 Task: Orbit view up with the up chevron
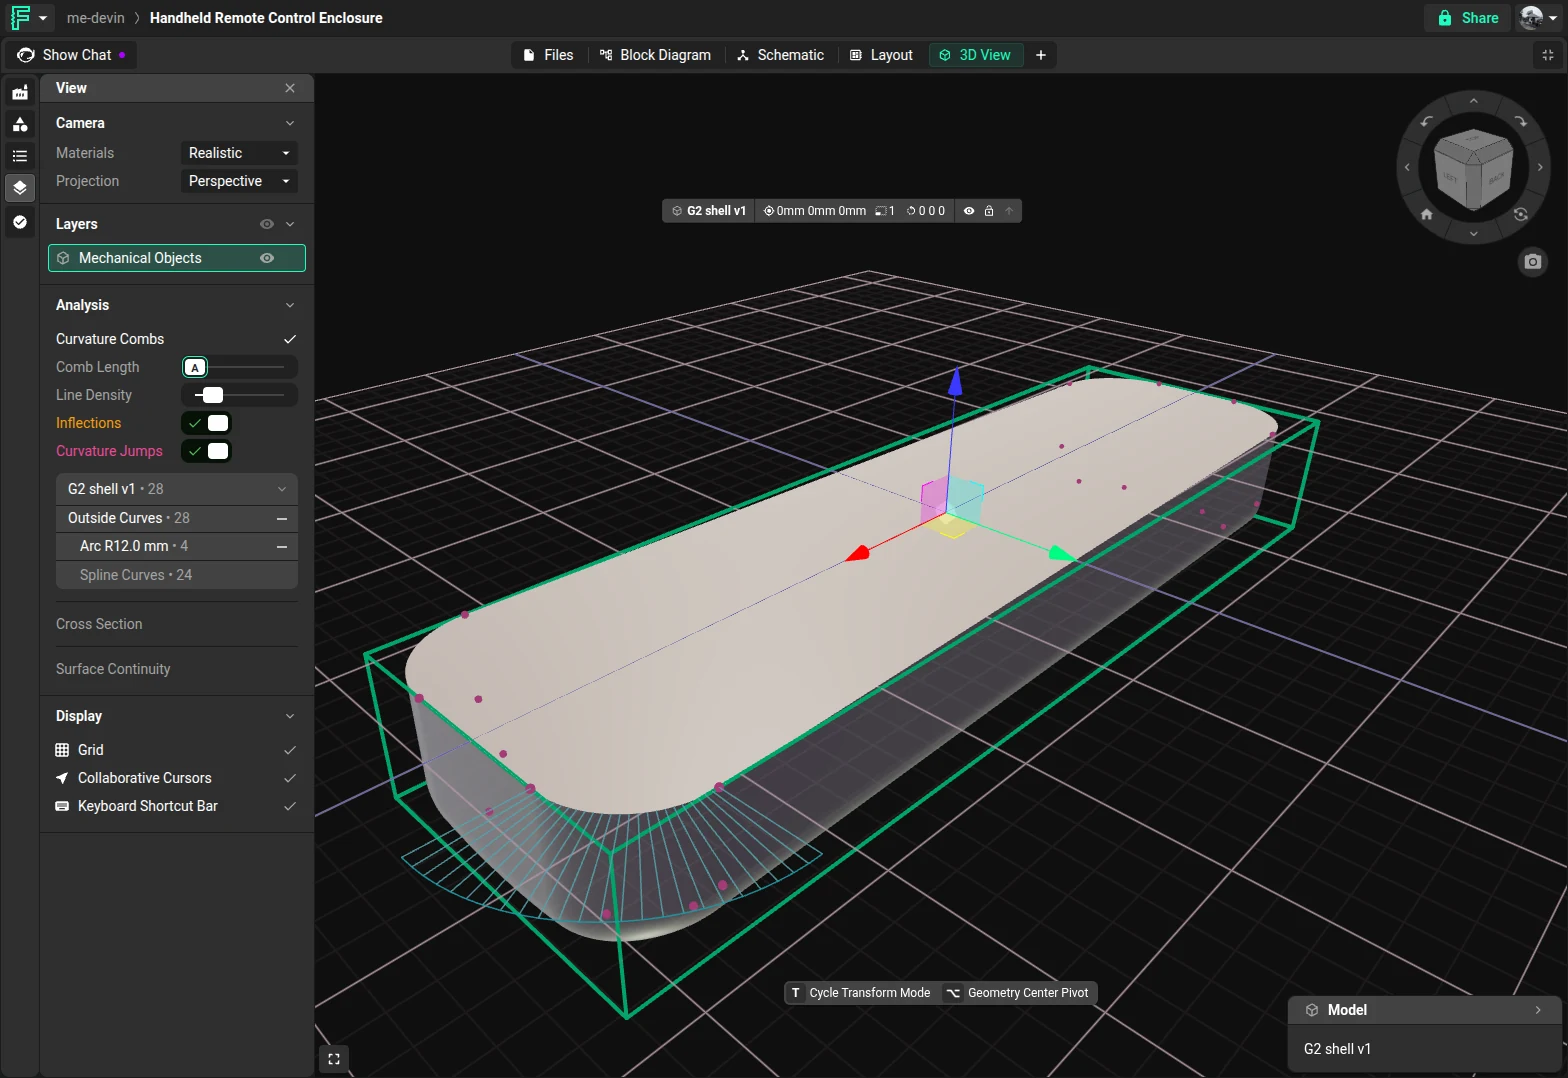tap(1473, 101)
